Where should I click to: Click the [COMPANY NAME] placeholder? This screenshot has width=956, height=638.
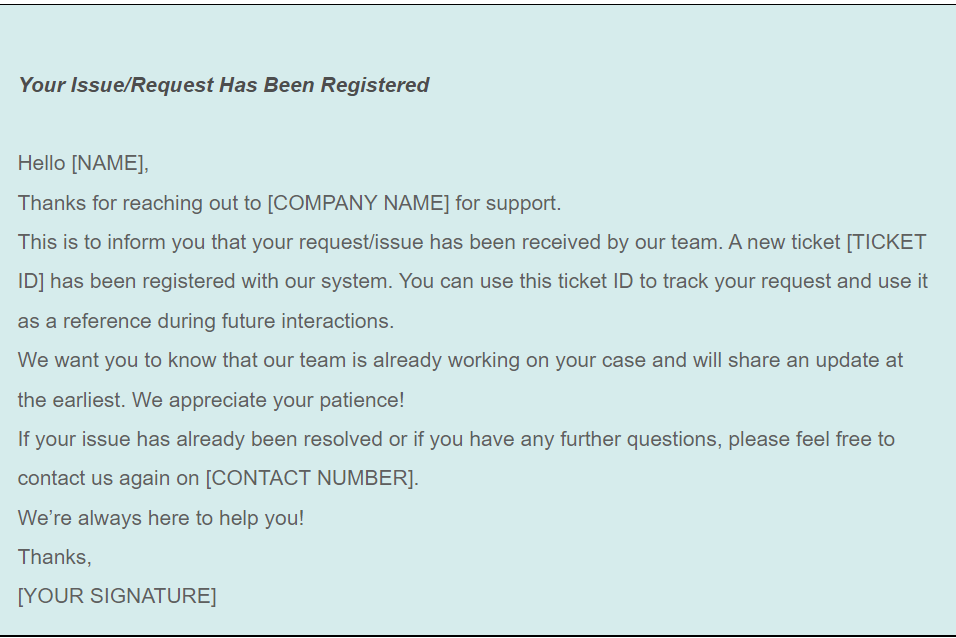point(358,203)
